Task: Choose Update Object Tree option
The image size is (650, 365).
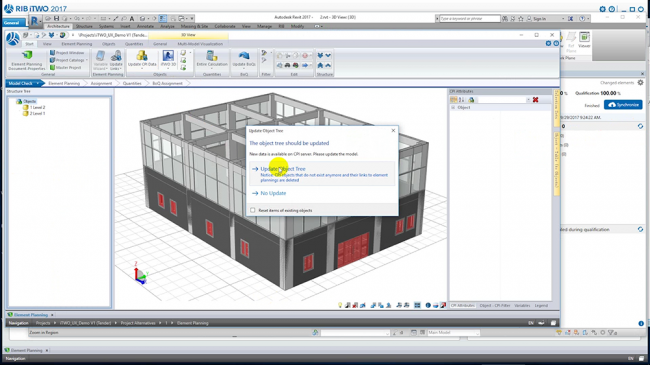Action: click(x=322, y=174)
